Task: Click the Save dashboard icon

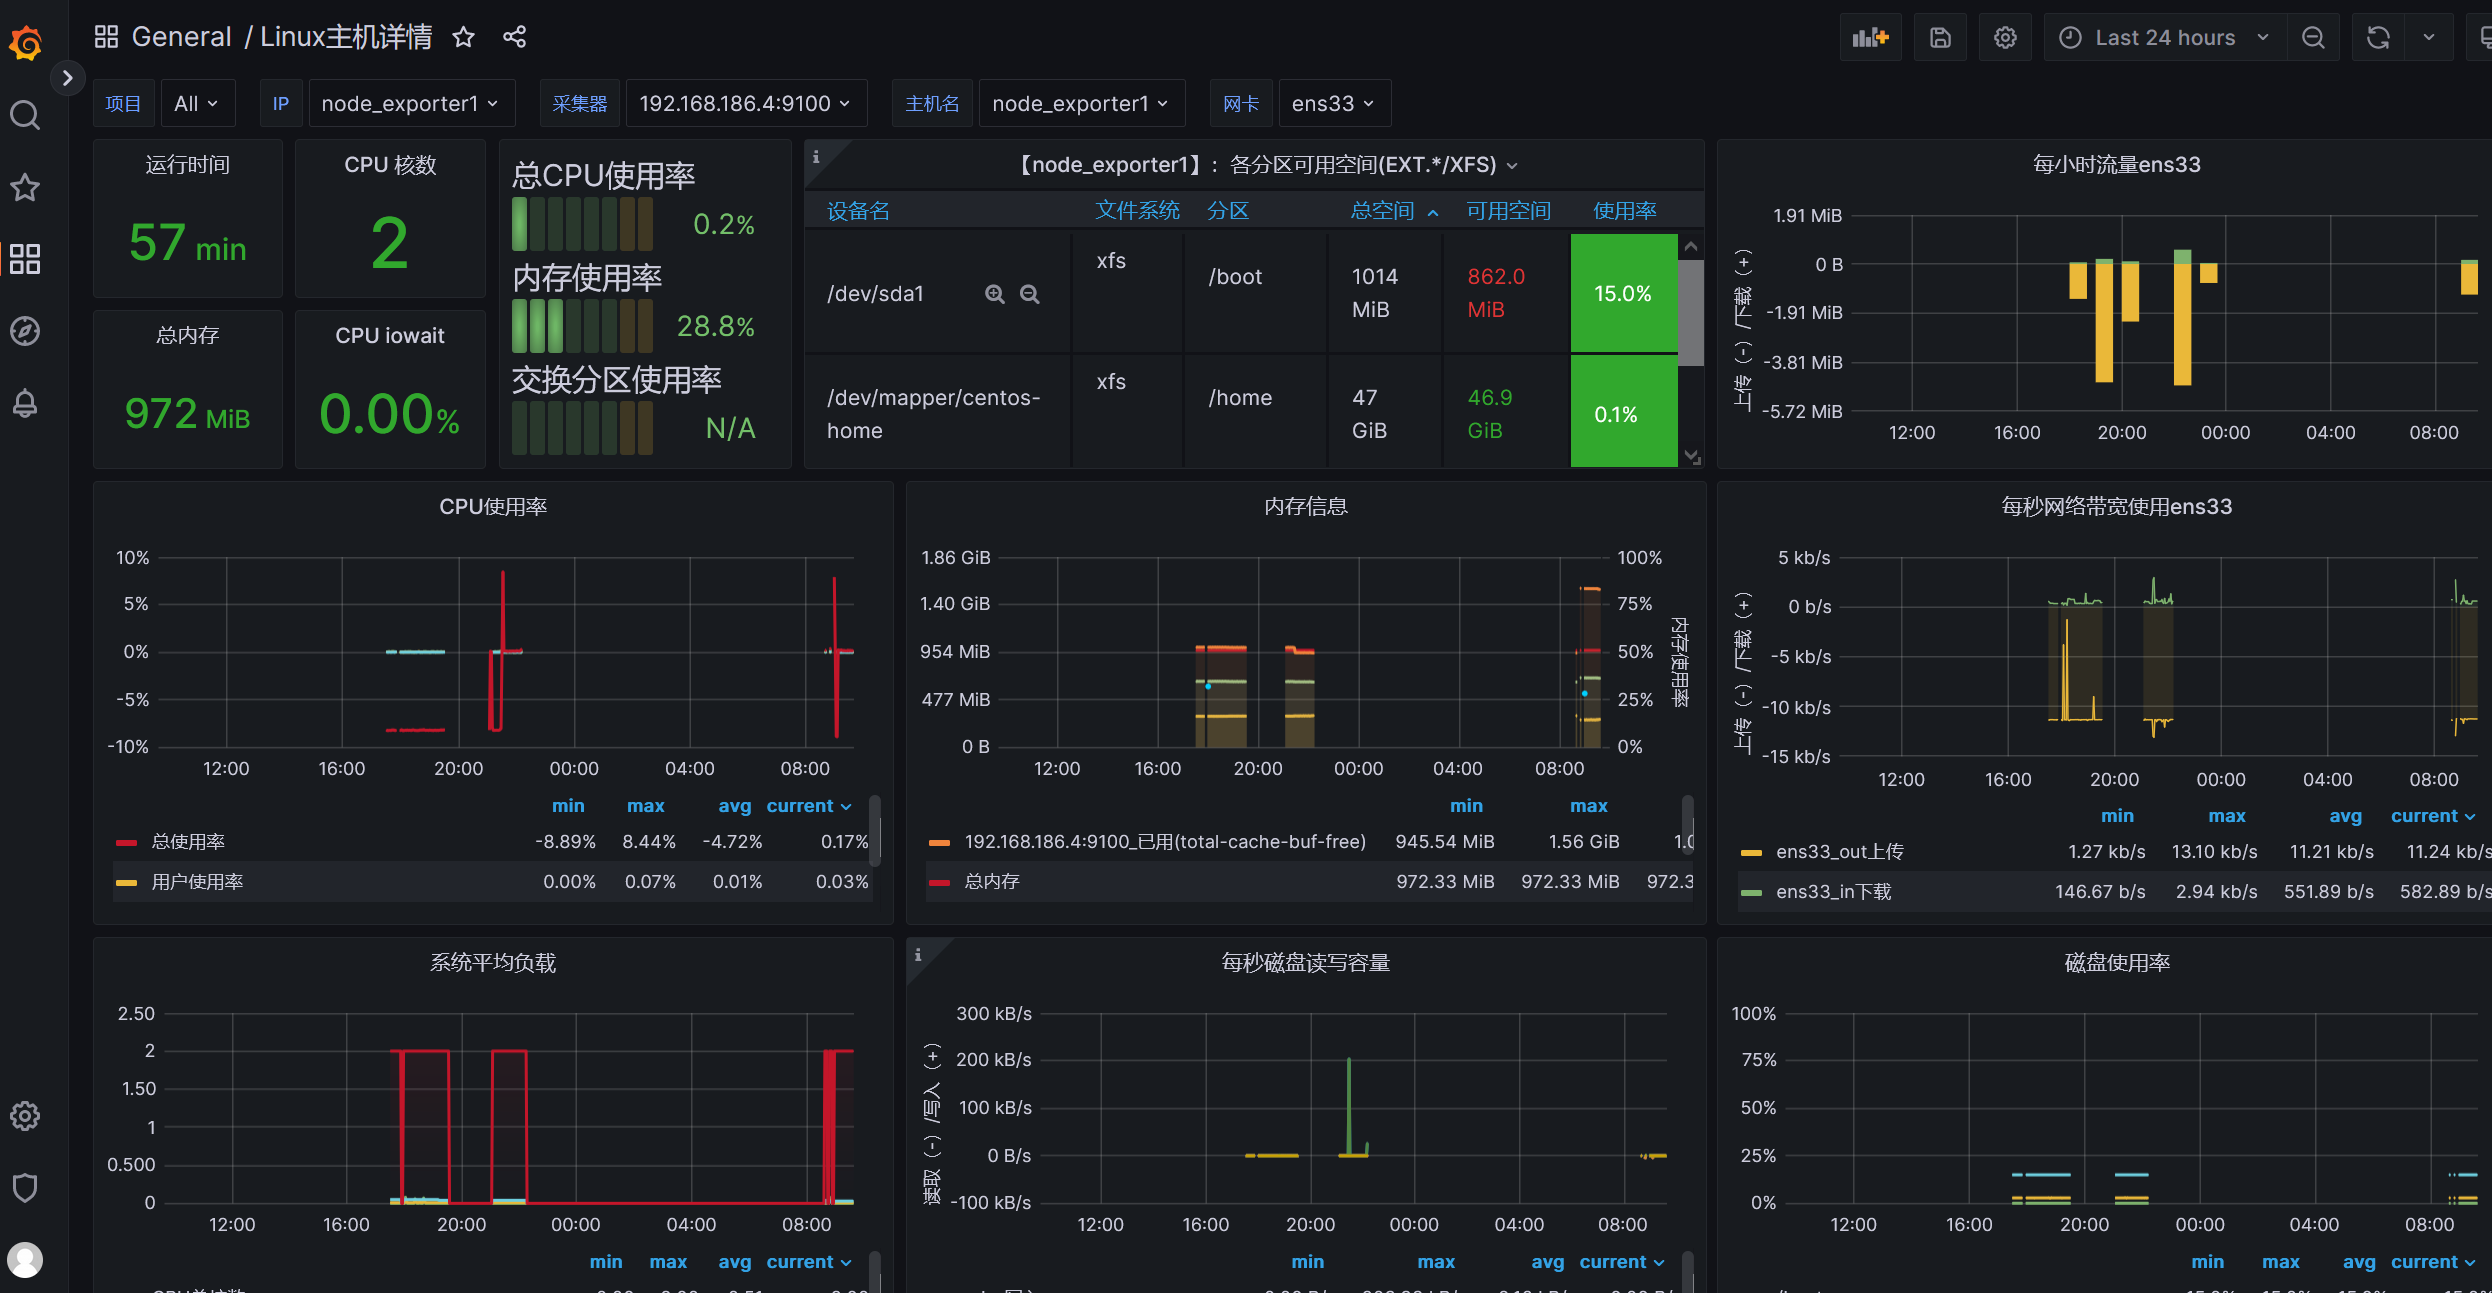Action: point(1940,38)
